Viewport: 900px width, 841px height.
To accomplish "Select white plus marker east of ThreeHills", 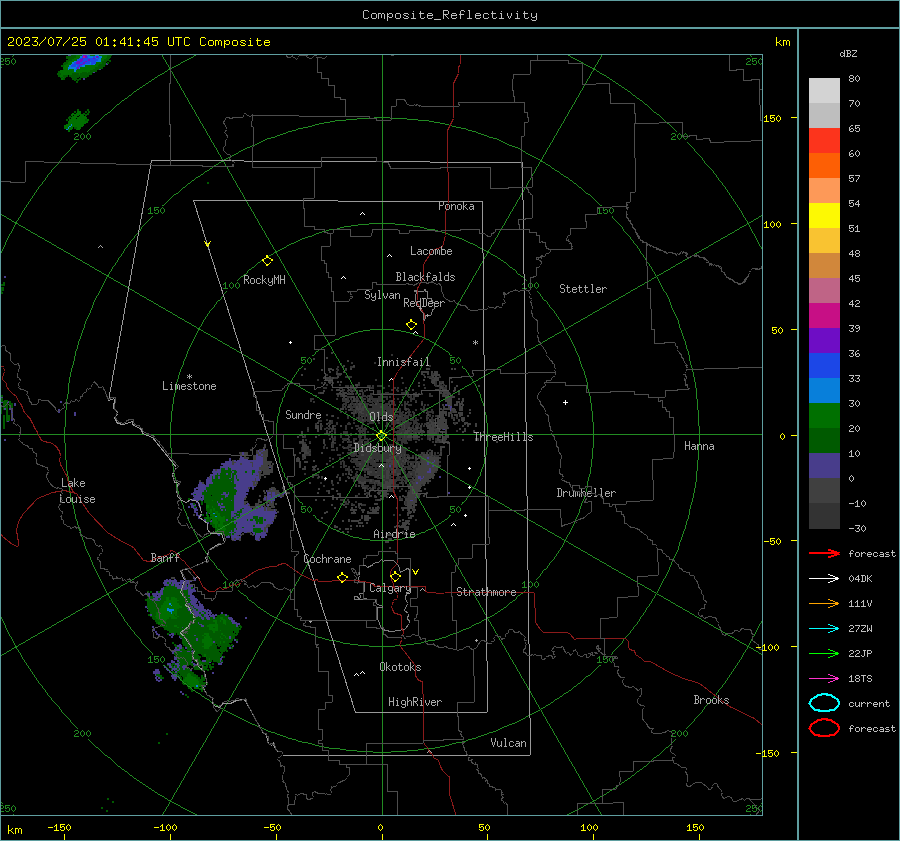I will click(x=565, y=402).
